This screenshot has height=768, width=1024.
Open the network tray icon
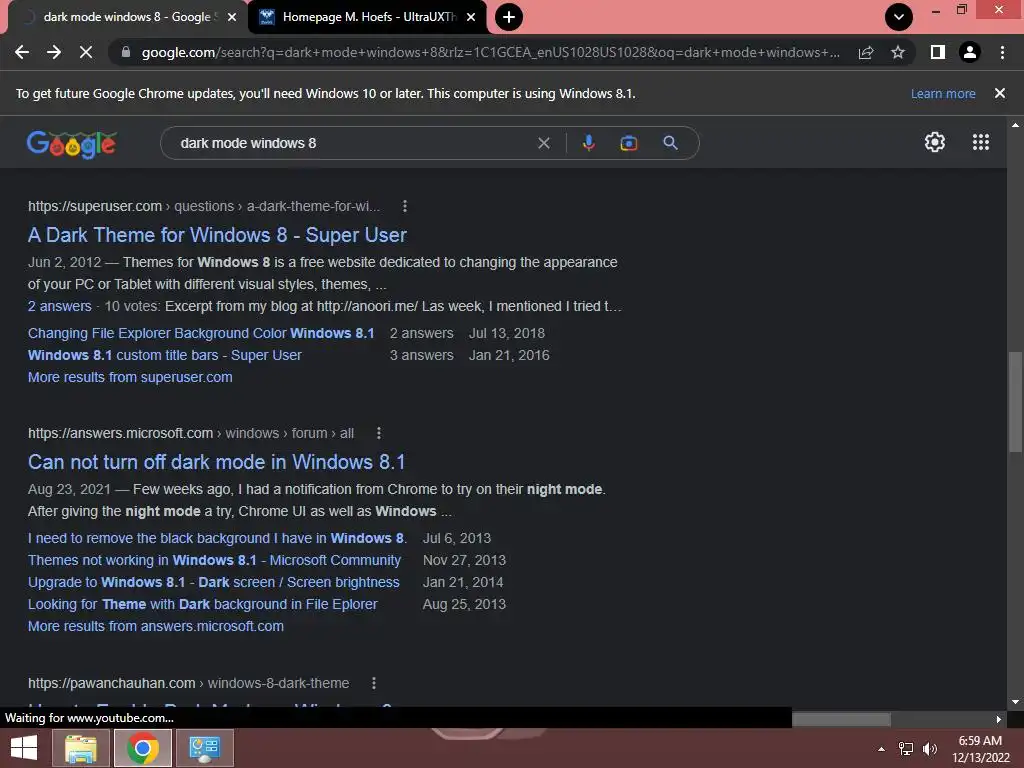pyautogui.click(x=906, y=749)
